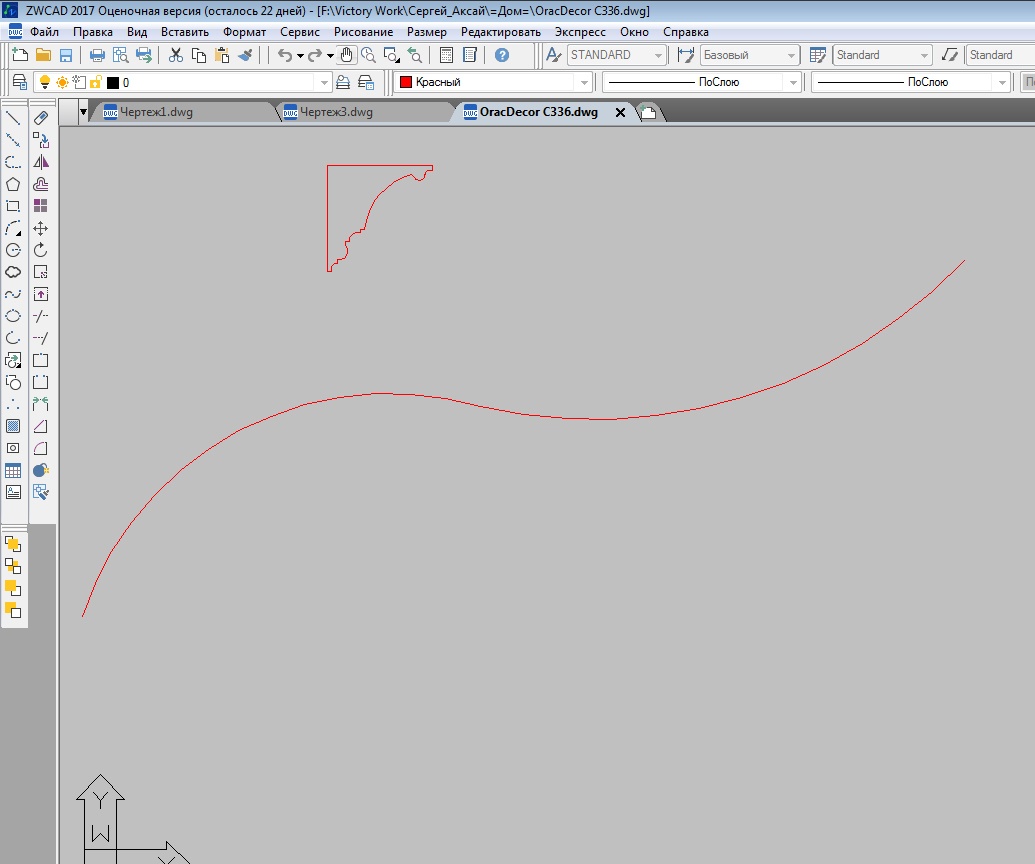
Task: Open the STANDARD text style dropdown
Action: pyautogui.click(x=658, y=55)
